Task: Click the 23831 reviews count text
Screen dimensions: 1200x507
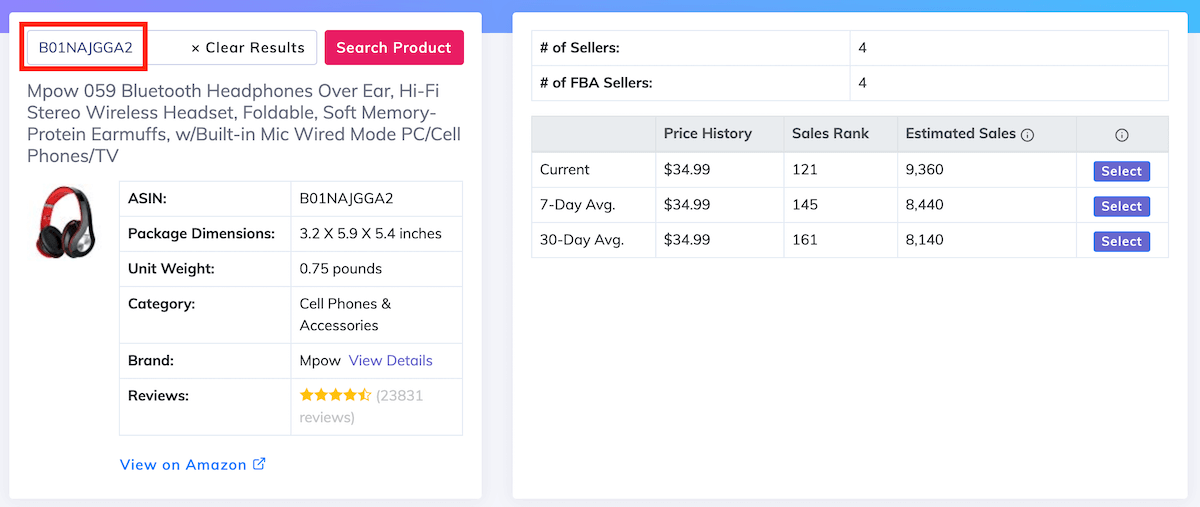Action: tap(362, 406)
